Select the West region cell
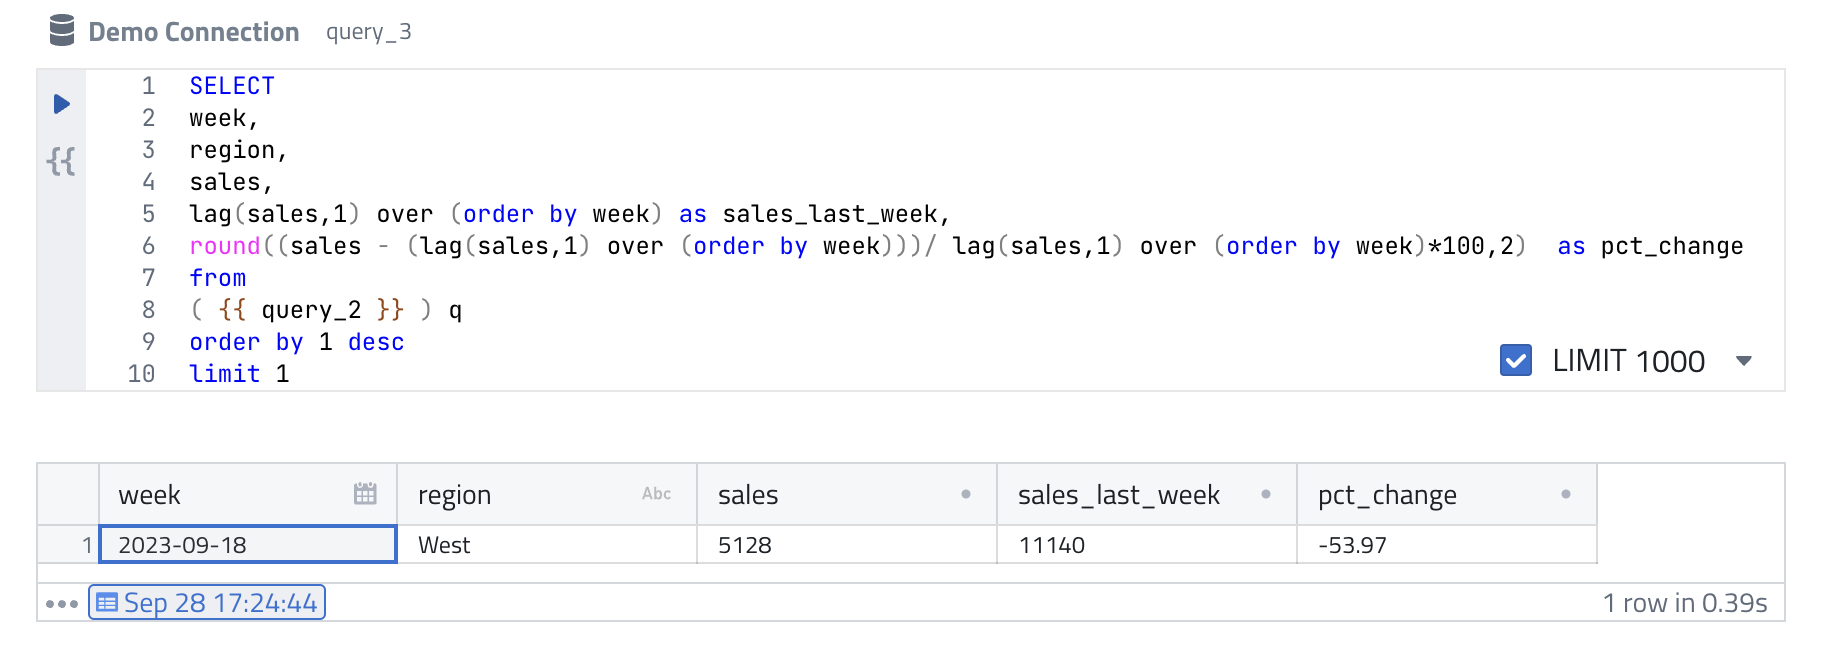Image resolution: width=1830 pixels, height=670 pixels. [x=546, y=545]
